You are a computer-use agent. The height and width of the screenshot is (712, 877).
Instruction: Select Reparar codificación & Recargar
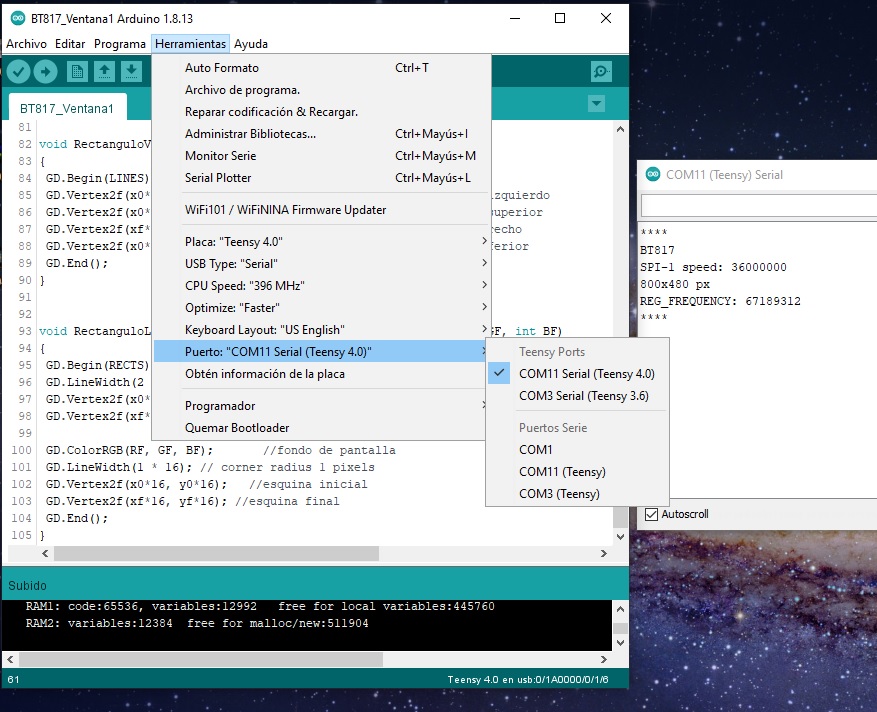pos(322,111)
